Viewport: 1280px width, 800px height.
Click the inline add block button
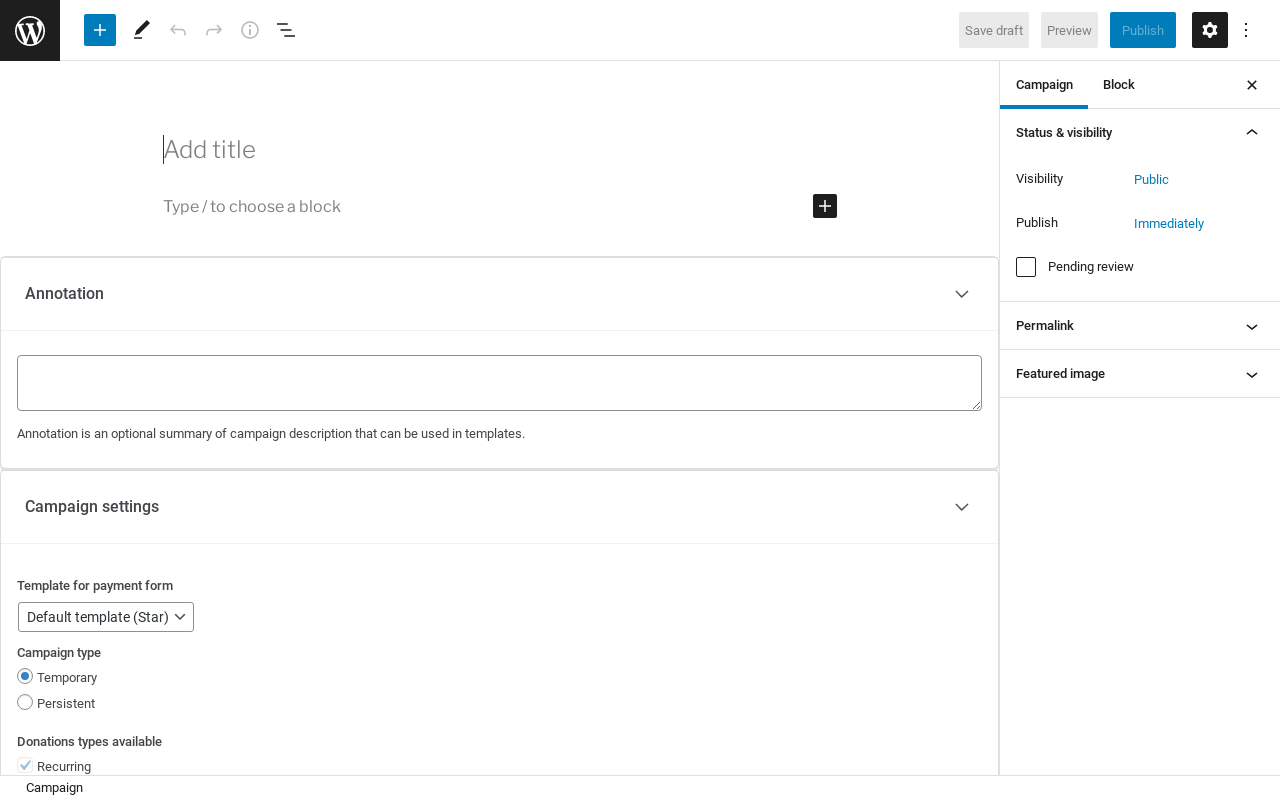click(825, 206)
